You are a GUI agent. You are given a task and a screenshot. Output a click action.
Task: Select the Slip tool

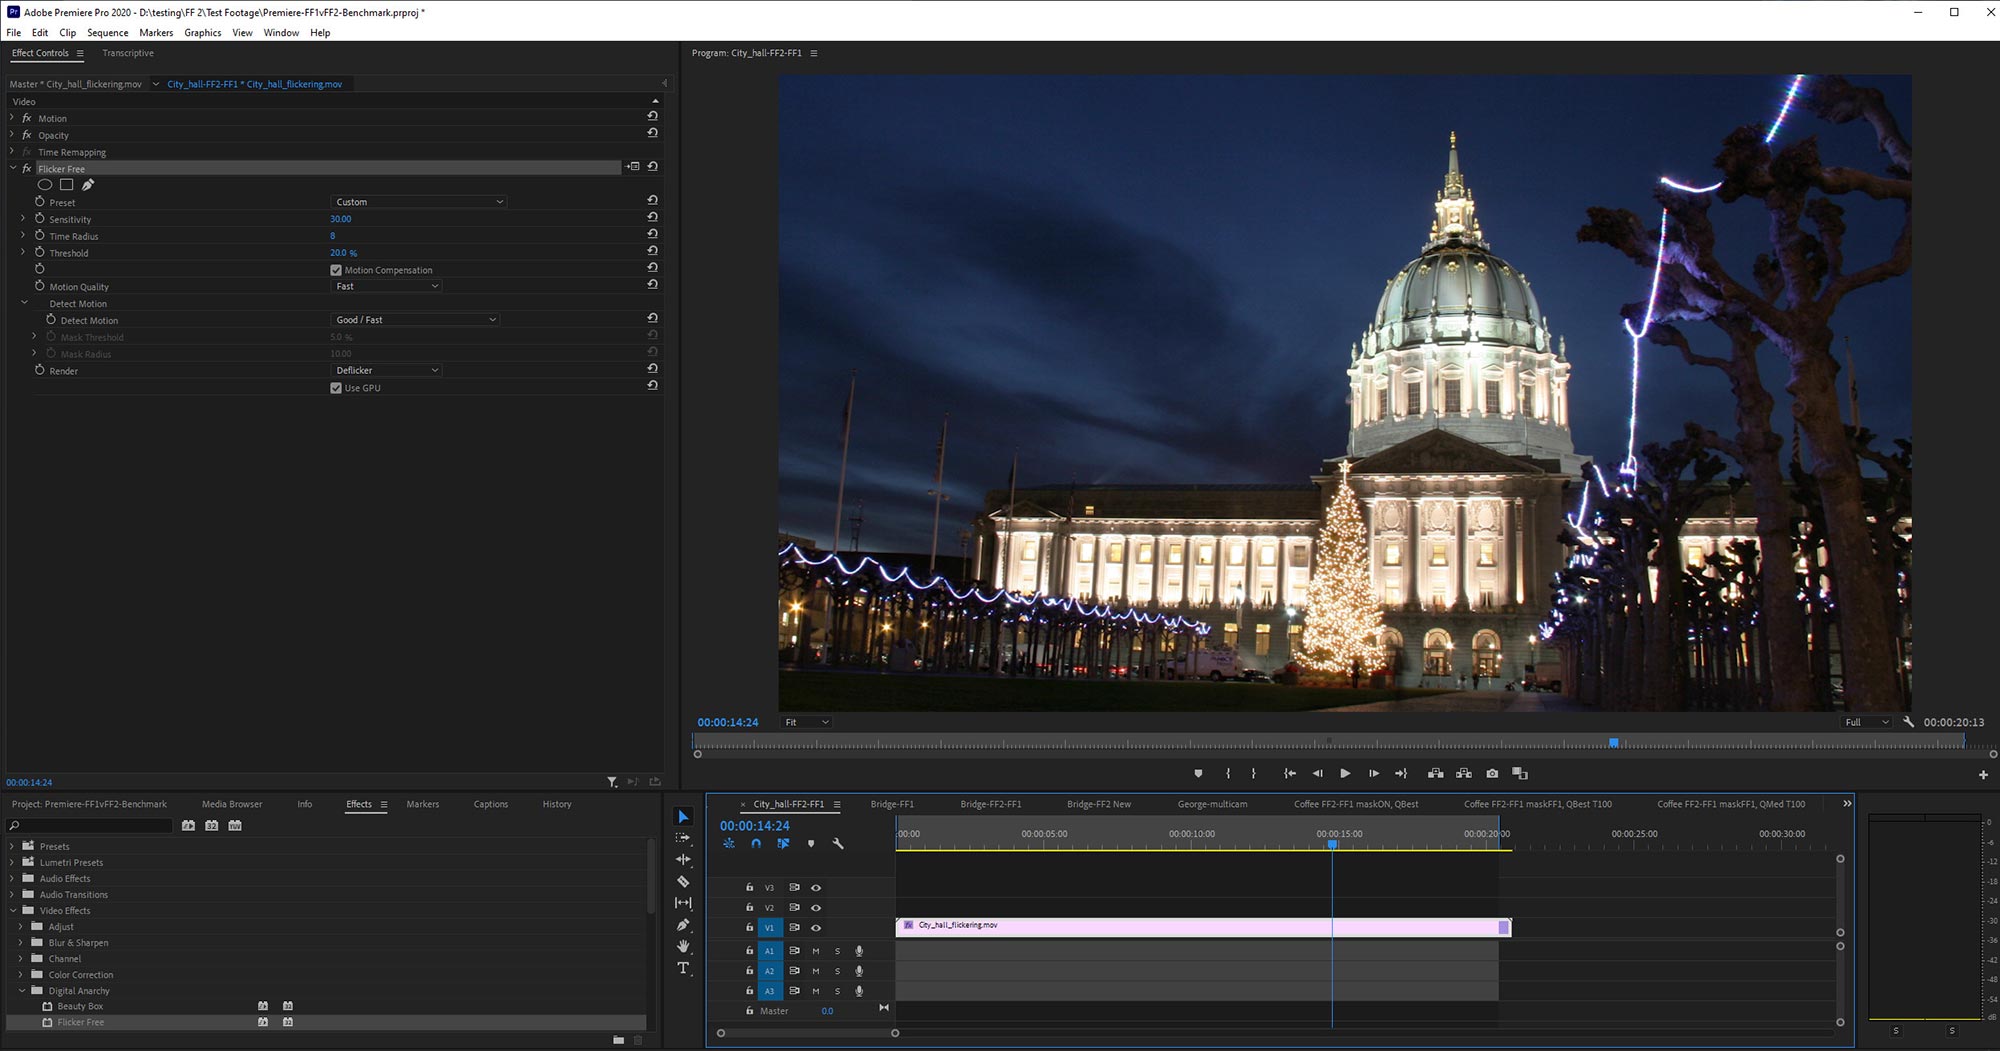point(683,903)
